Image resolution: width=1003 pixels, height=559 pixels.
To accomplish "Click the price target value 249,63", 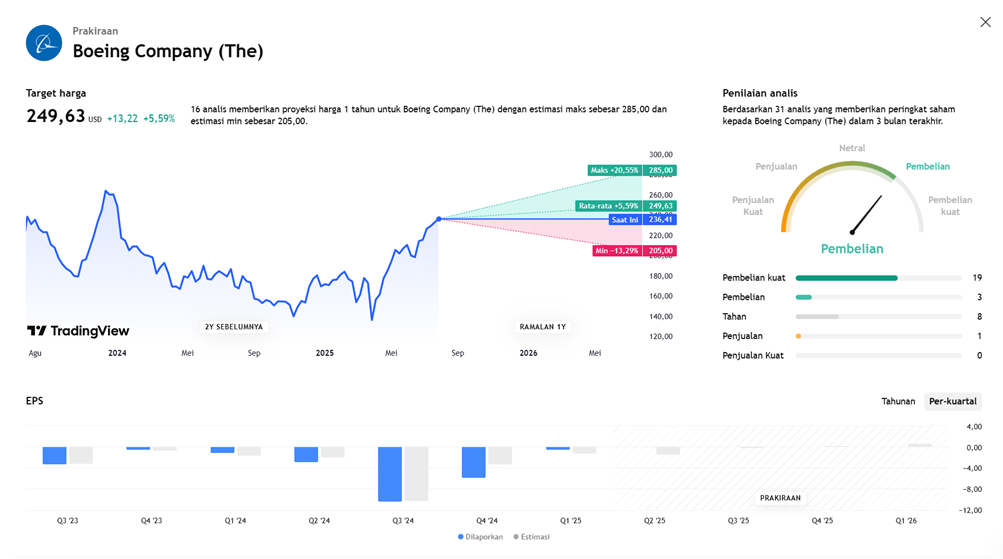I will point(56,116).
